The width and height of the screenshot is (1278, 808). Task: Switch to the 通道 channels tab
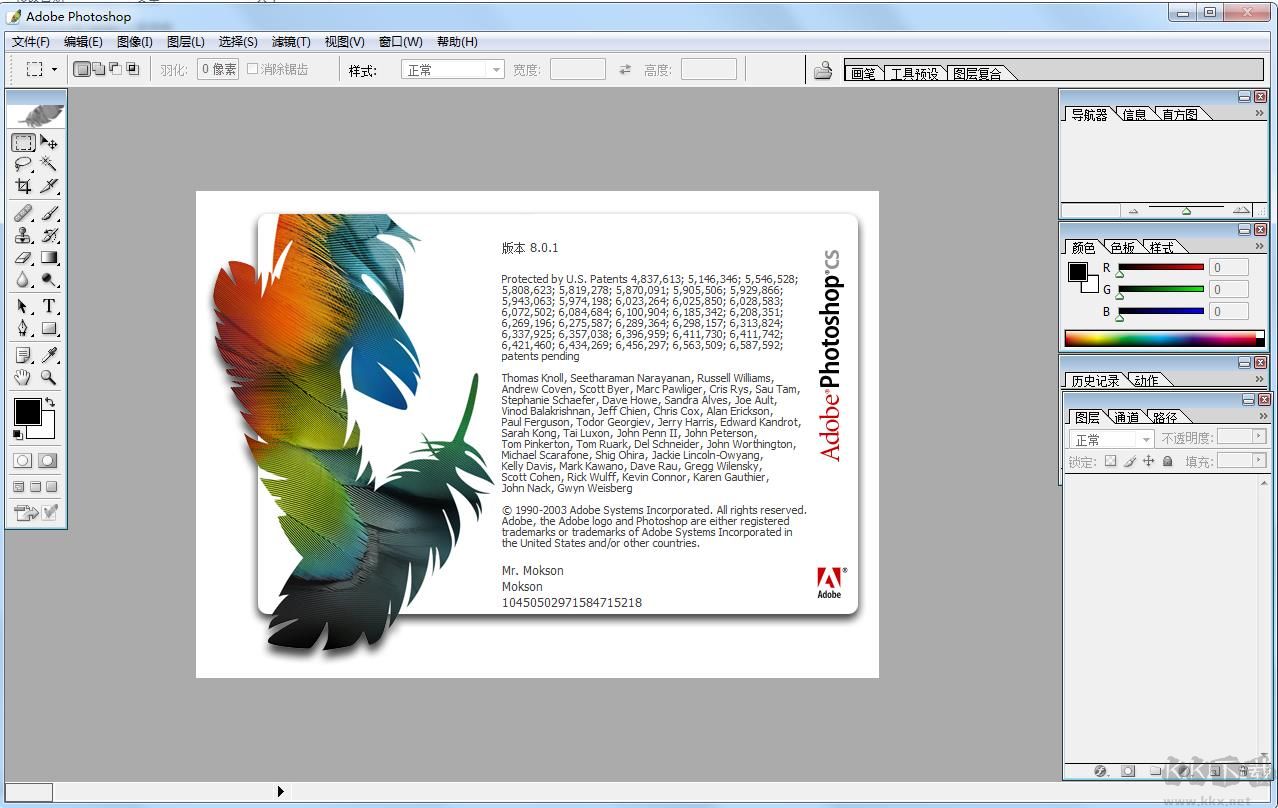1126,417
